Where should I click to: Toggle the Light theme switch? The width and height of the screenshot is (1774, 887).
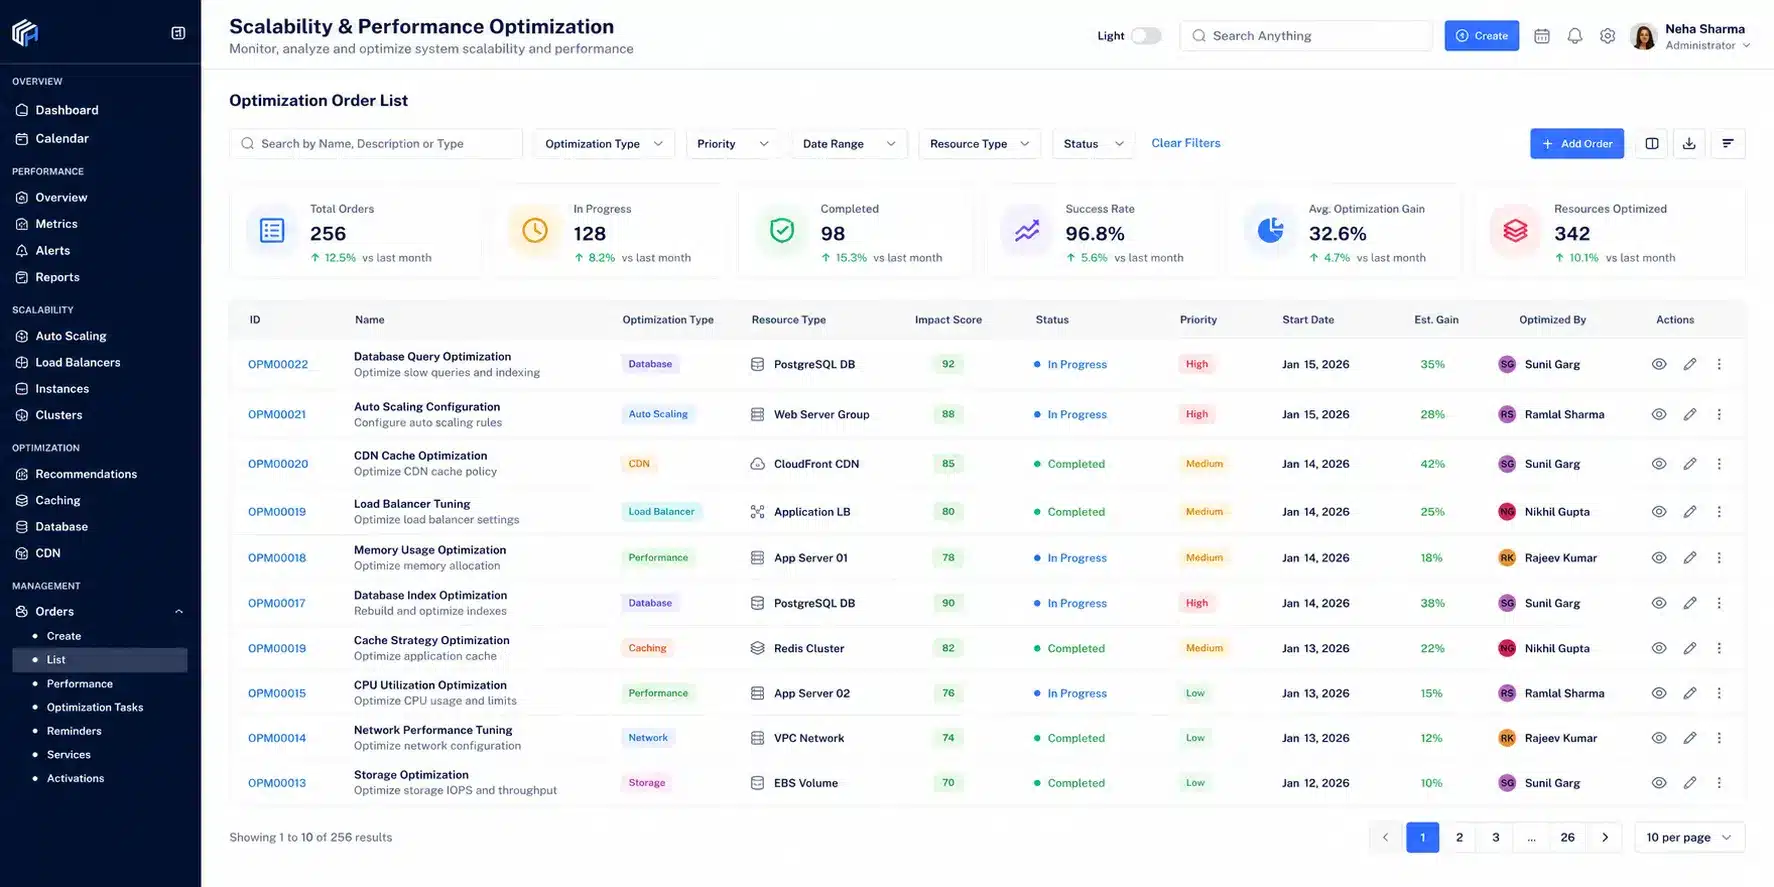(x=1146, y=36)
